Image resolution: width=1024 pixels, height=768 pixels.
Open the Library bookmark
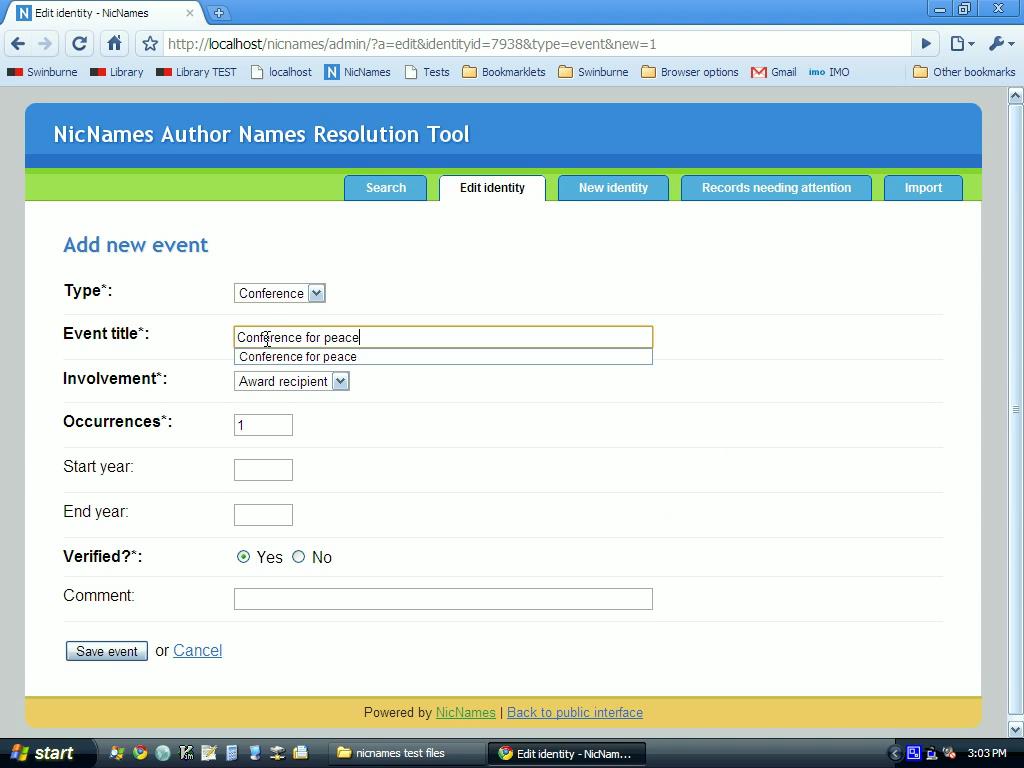[117, 72]
